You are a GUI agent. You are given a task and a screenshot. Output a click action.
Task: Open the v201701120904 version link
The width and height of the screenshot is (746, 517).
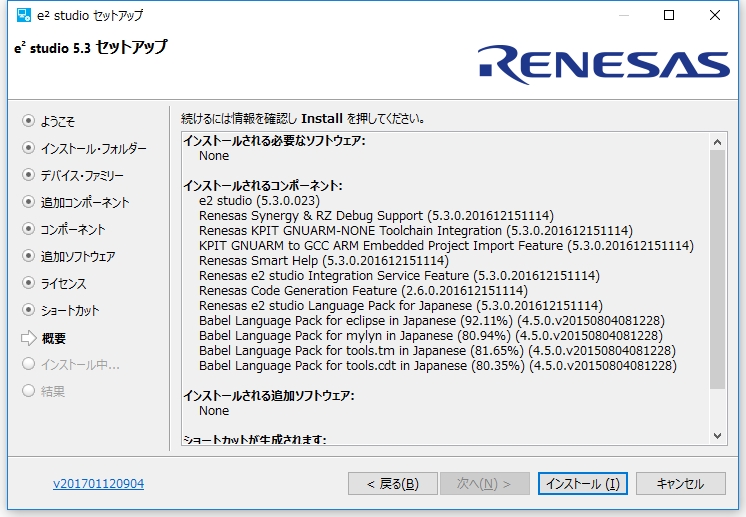[98, 484]
